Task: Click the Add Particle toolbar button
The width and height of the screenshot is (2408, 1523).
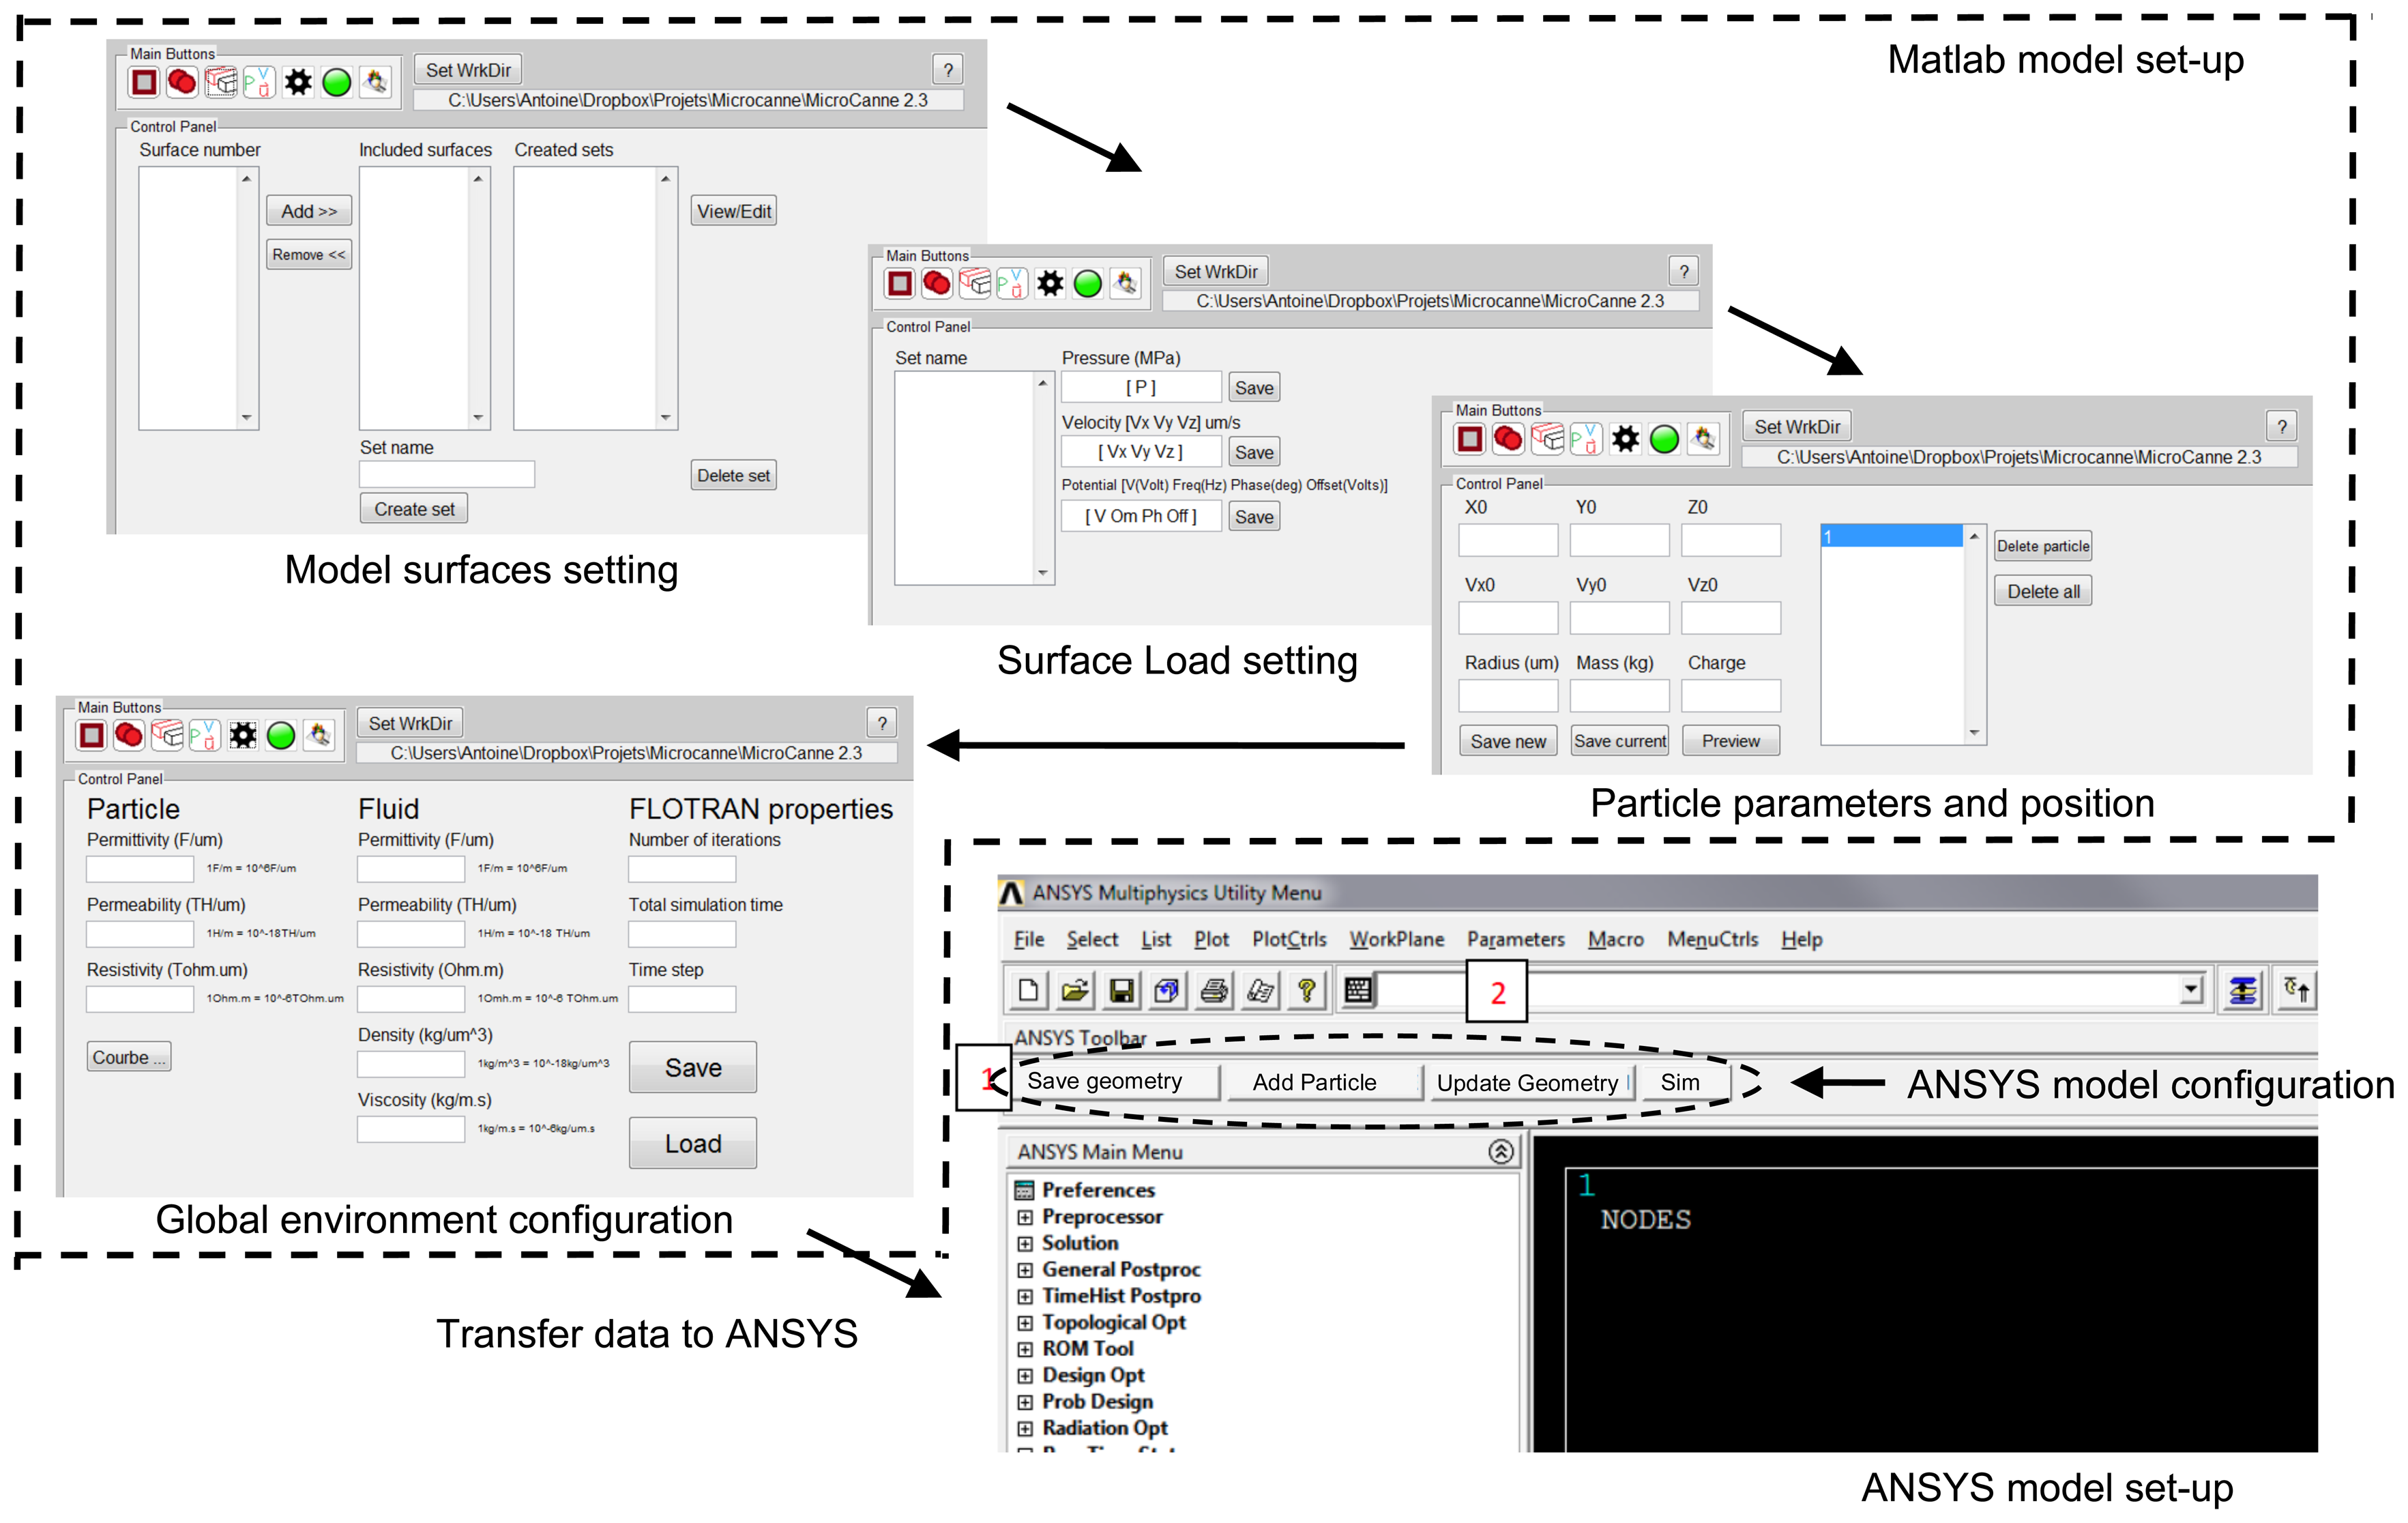Action: click(1314, 1082)
